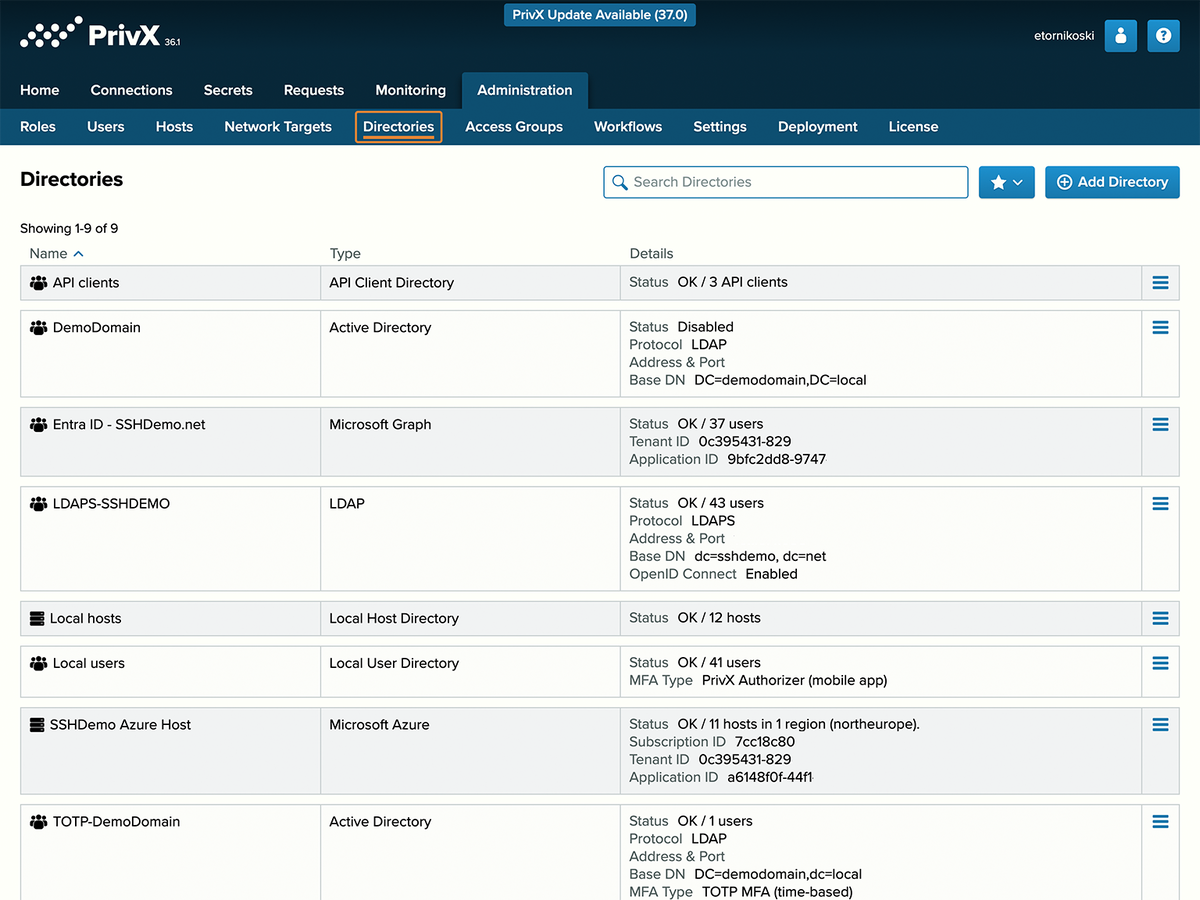Click the search magnifier icon
1200x900 pixels.
click(x=620, y=182)
